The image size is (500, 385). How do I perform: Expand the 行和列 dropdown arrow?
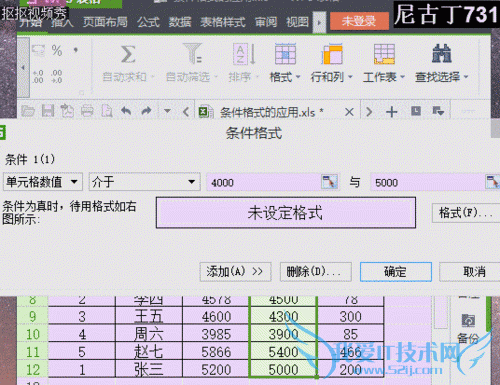coord(350,77)
